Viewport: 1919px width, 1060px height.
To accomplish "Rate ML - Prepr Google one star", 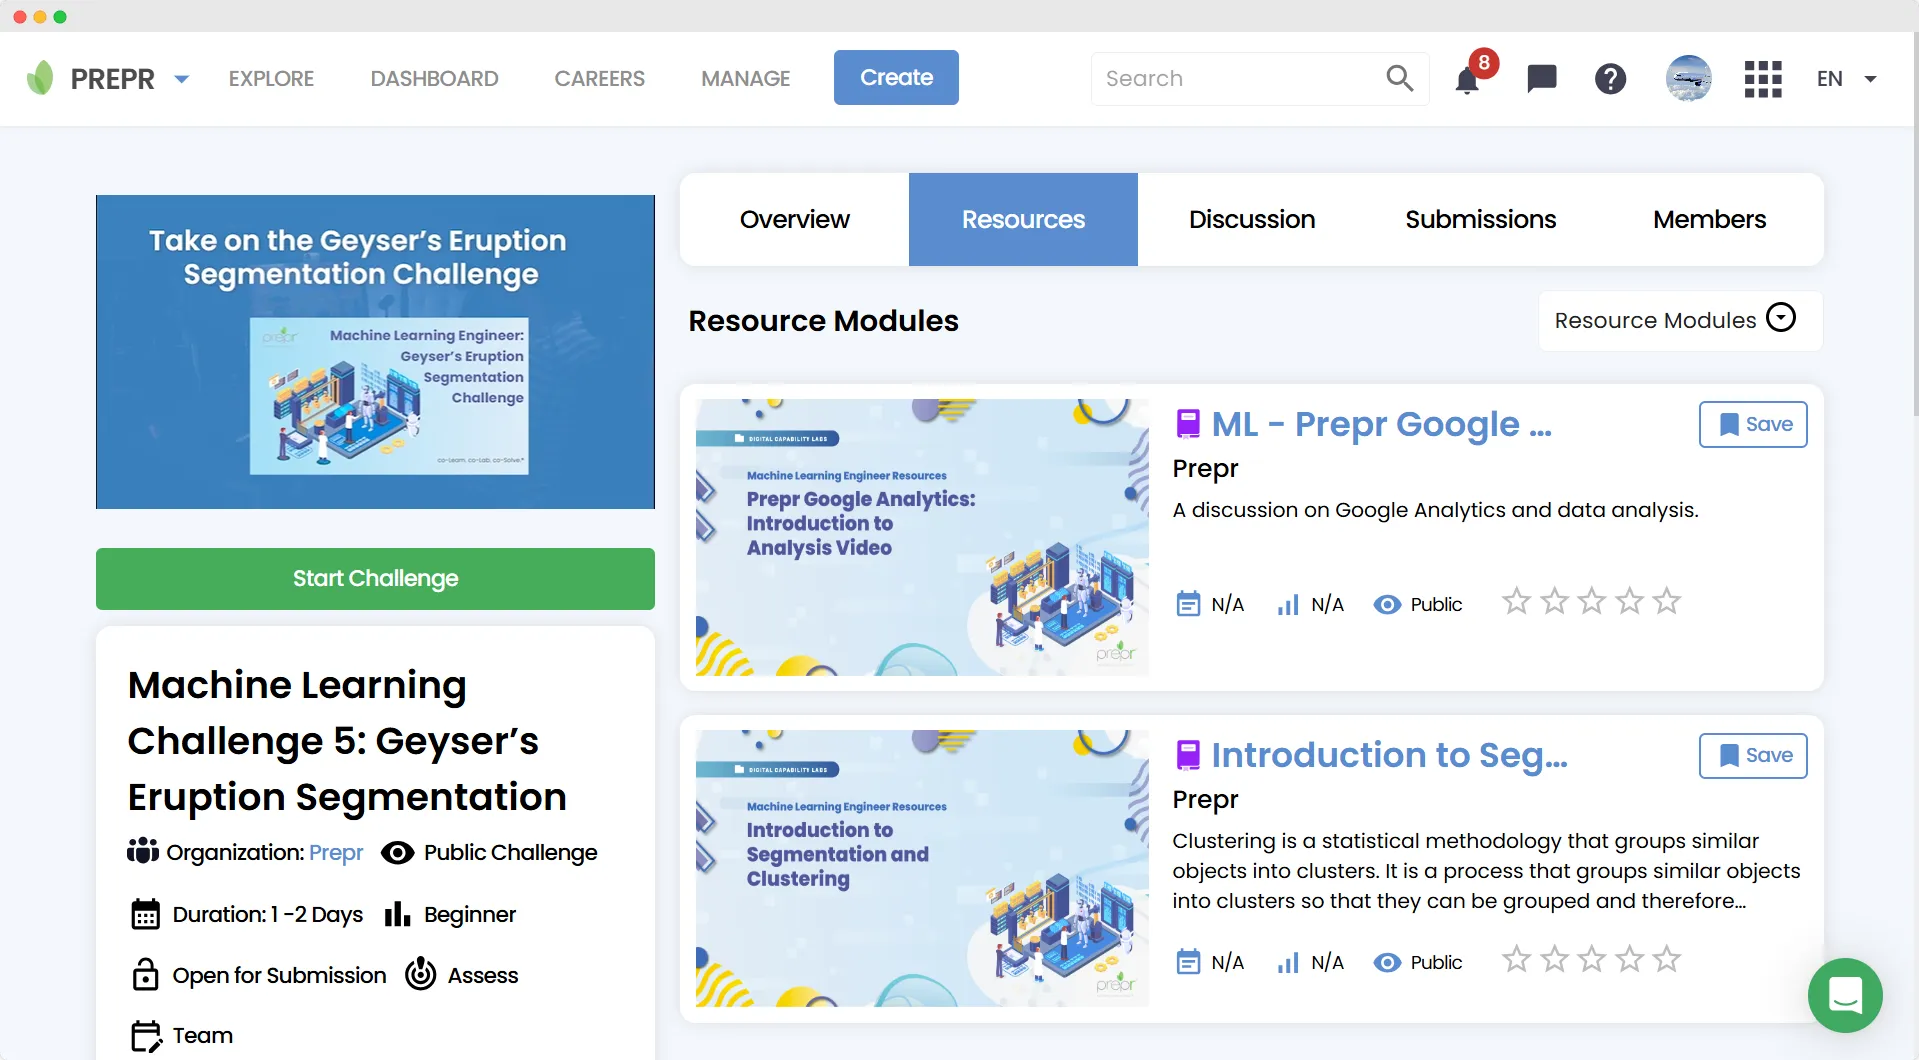I will (1516, 601).
